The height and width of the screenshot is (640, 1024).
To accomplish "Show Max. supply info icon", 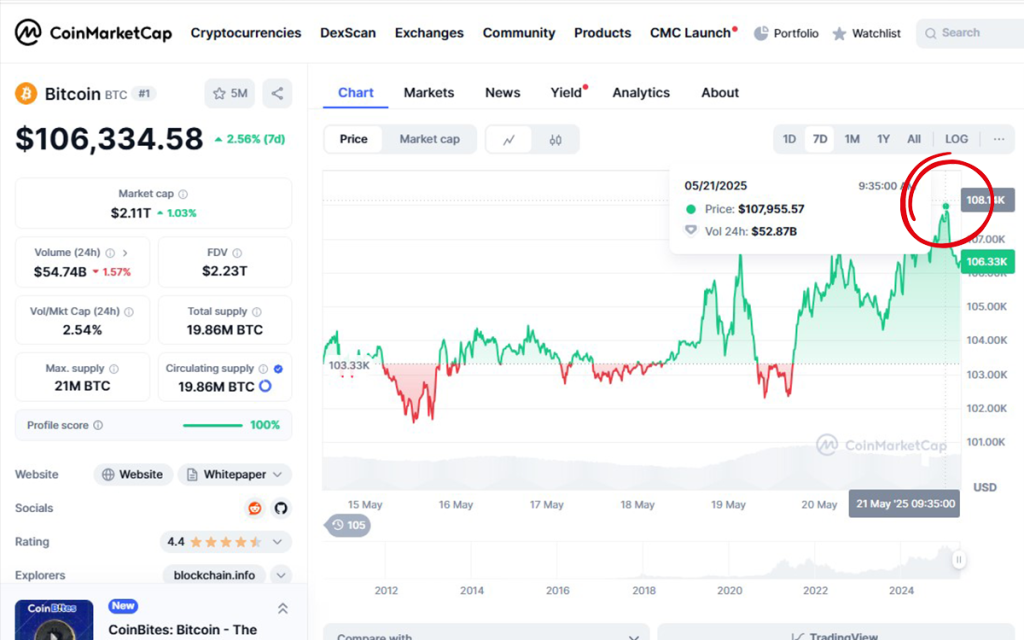I will pos(114,368).
